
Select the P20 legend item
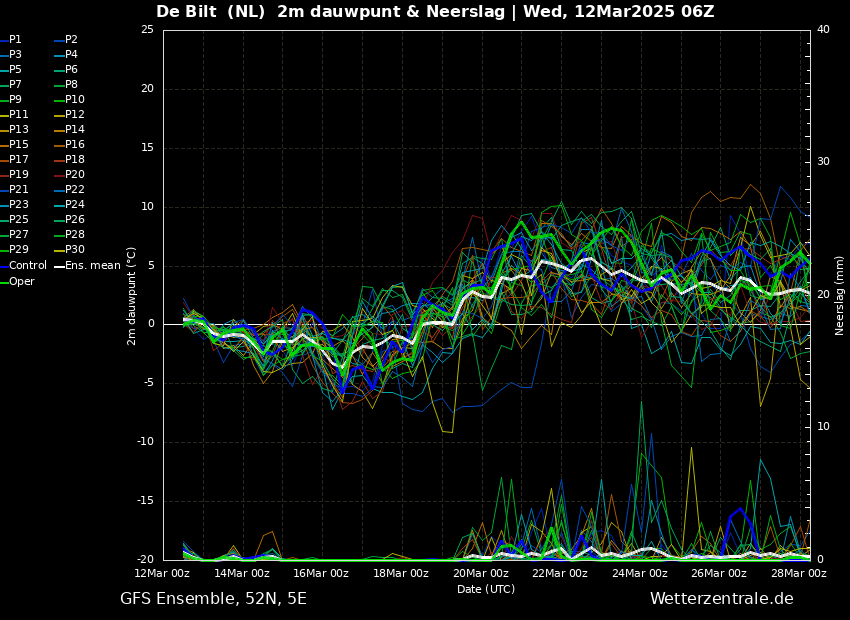(74, 175)
